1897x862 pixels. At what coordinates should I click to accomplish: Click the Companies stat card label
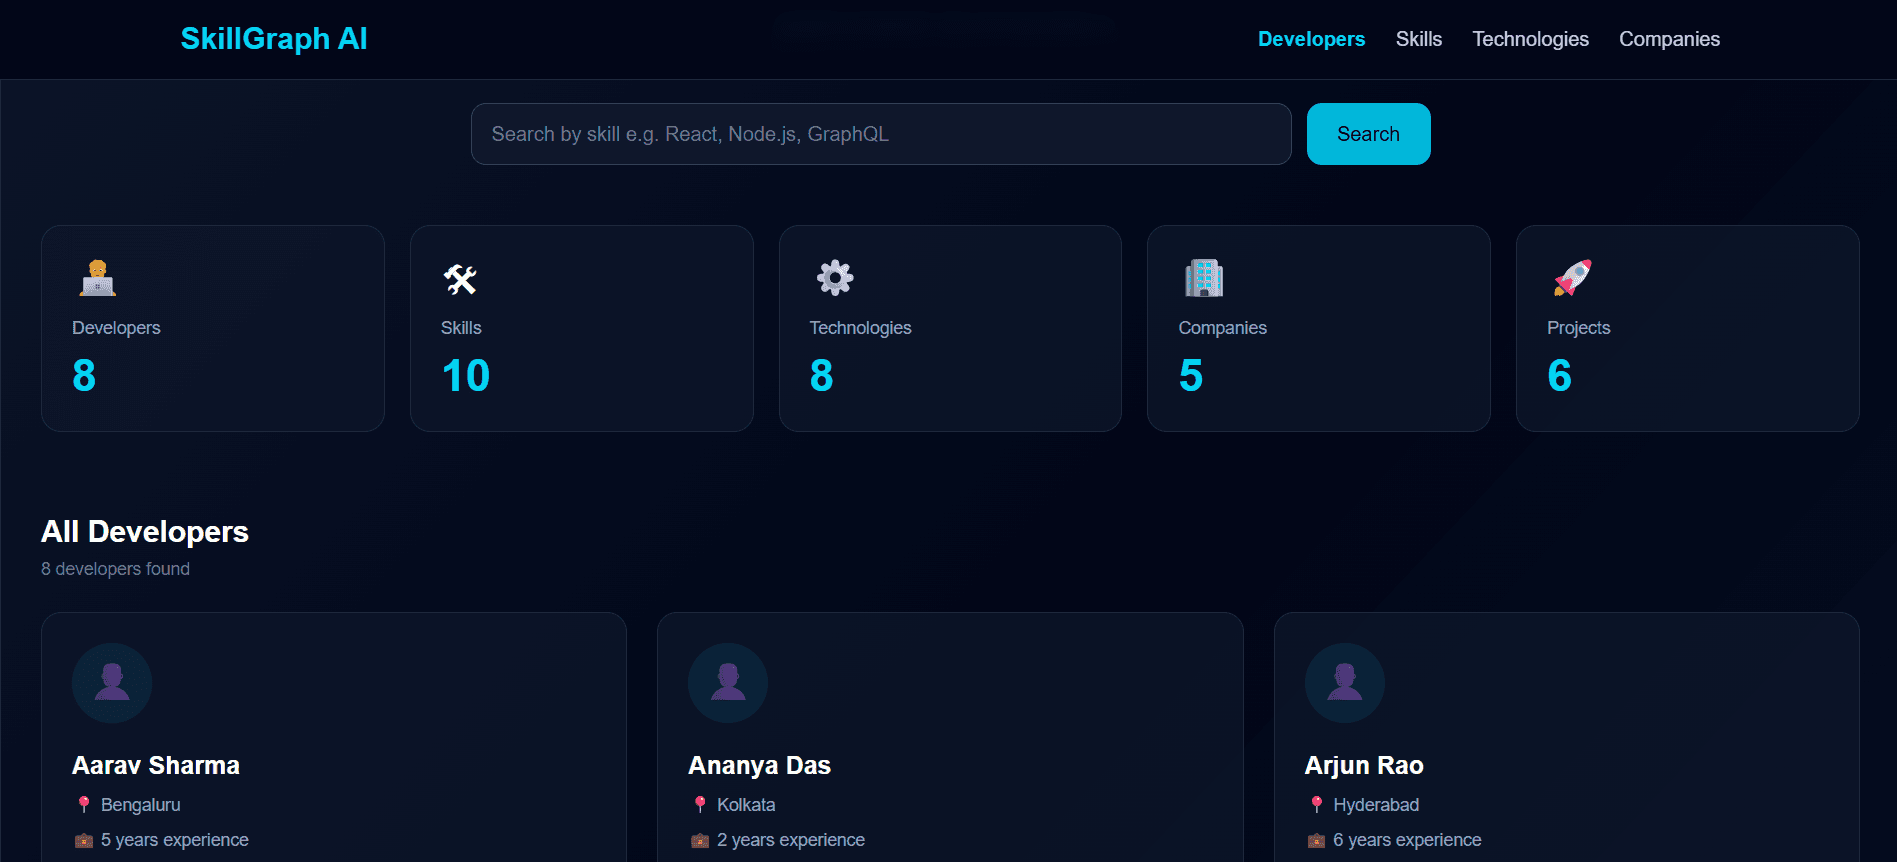click(x=1222, y=328)
